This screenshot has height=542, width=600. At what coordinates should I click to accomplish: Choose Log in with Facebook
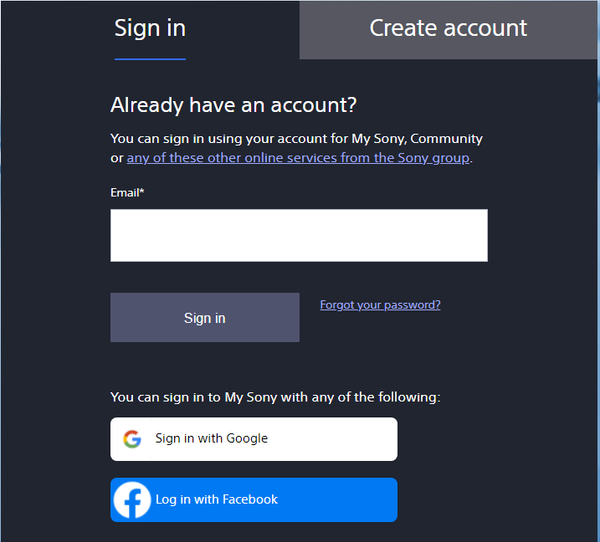point(253,500)
